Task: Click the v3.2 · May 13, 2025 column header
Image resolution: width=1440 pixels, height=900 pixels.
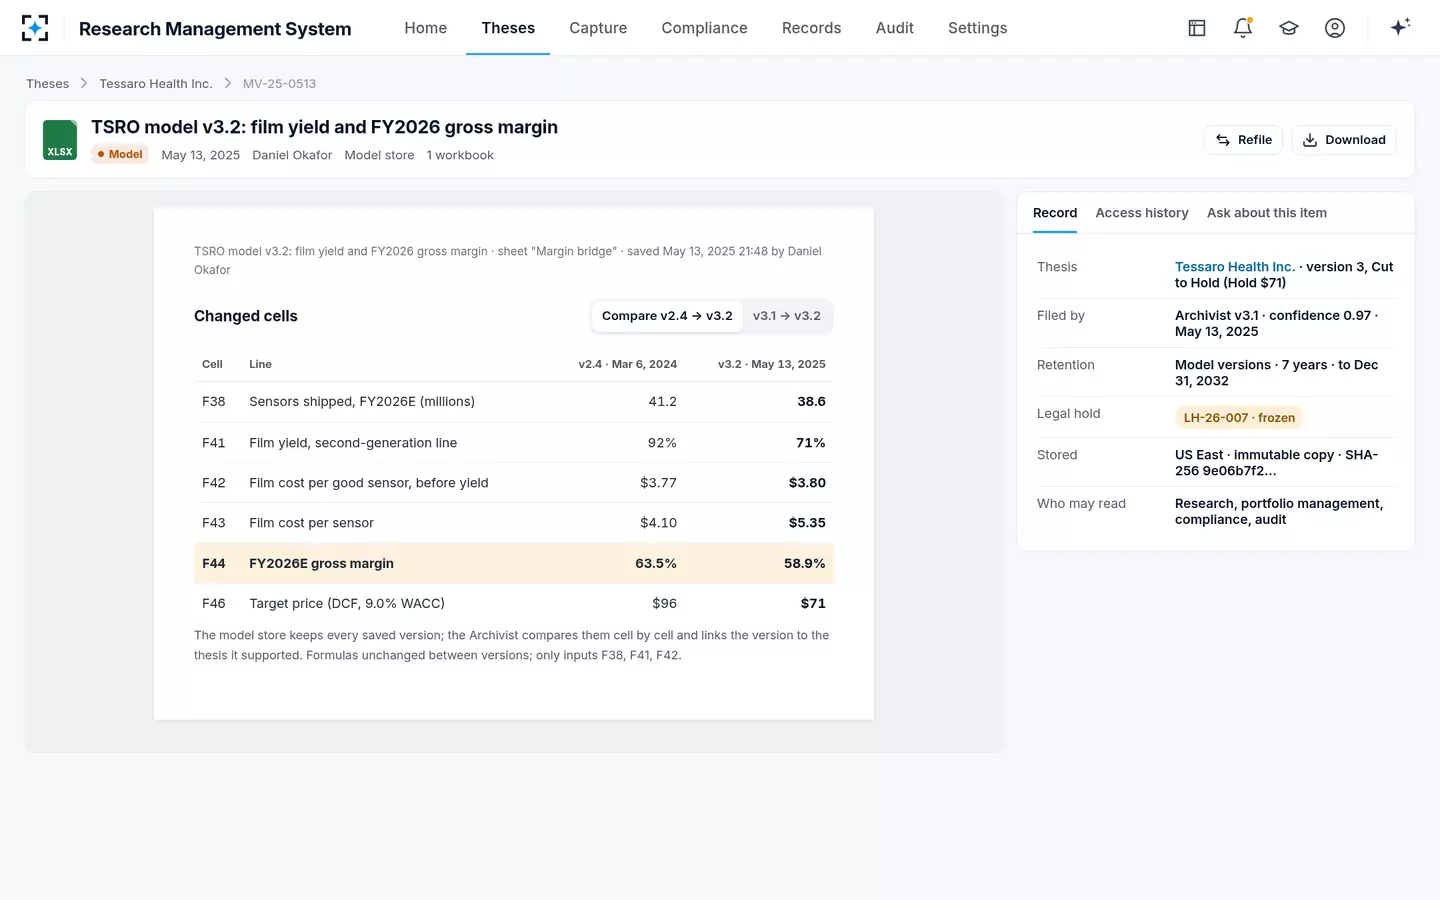Action: pos(772,364)
